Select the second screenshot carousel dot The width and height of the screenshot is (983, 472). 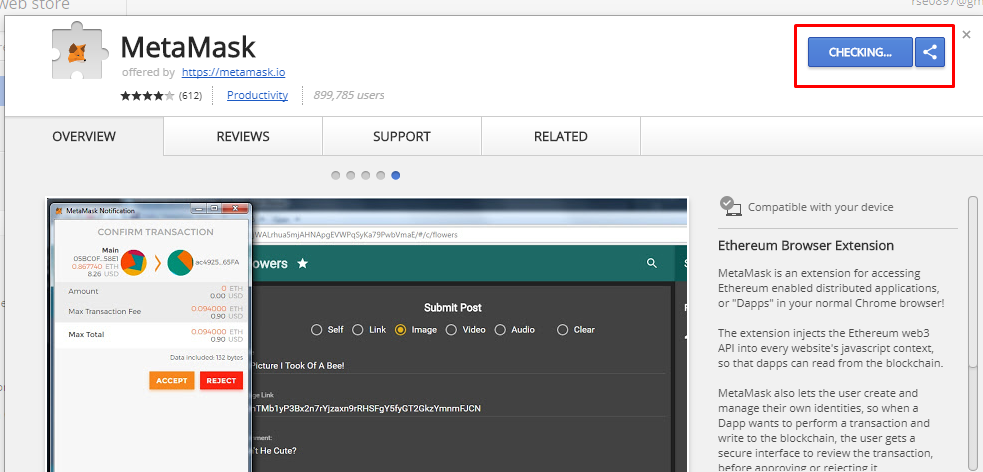(350, 176)
